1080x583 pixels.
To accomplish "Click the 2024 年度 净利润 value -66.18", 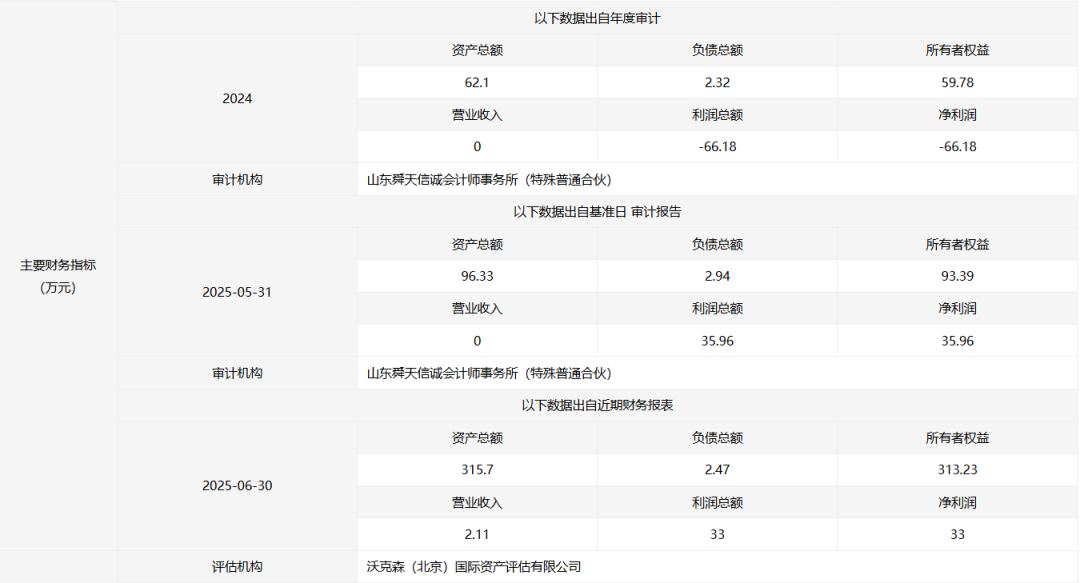I will (957, 147).
